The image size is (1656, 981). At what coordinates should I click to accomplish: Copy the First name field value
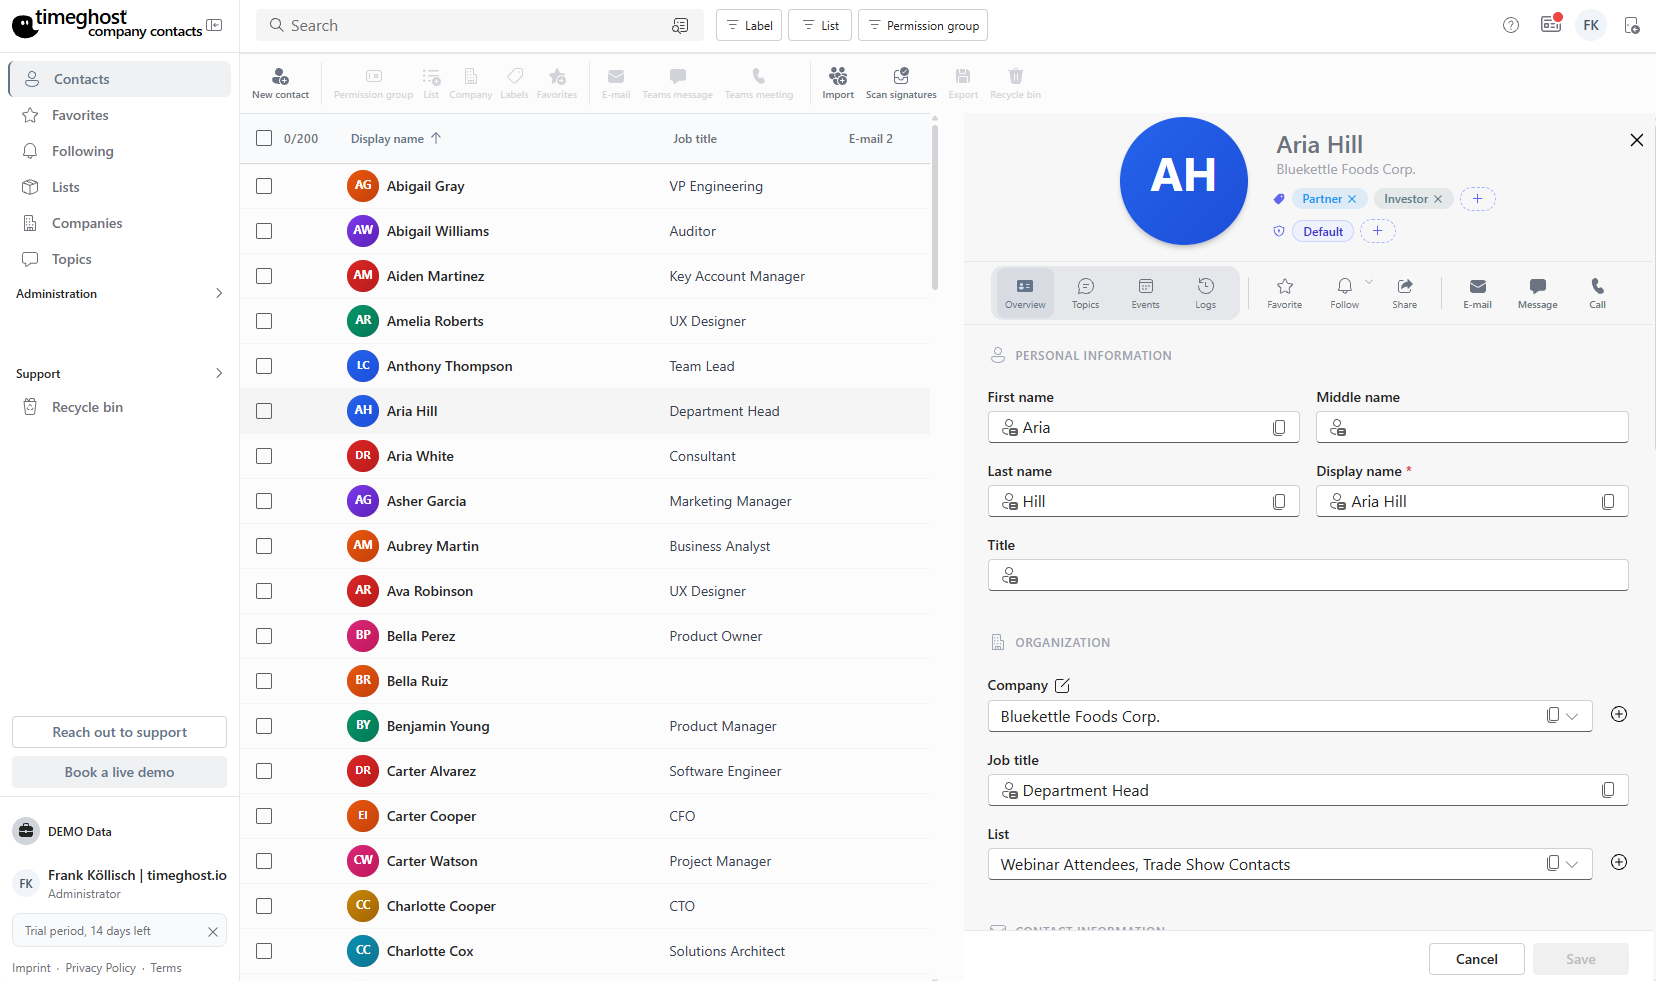tap(1279, 428)
